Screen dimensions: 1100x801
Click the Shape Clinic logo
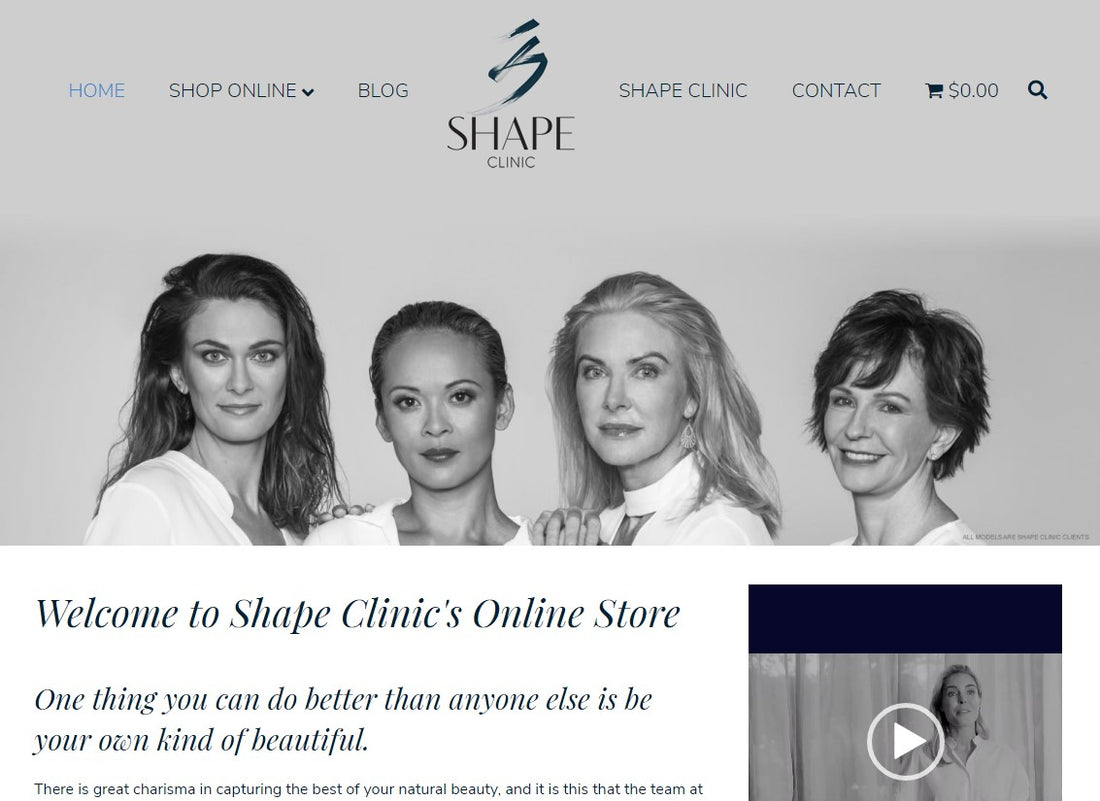[x=511, y=95]
